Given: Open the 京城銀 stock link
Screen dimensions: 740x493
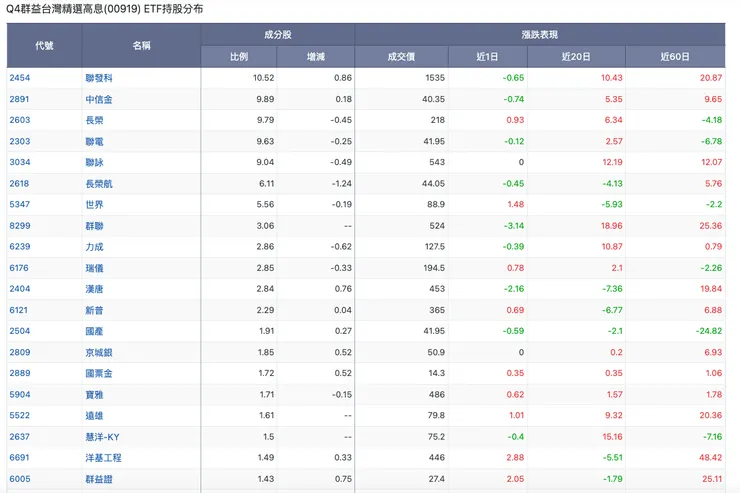Looking at the screenshot, I should 99,353.
